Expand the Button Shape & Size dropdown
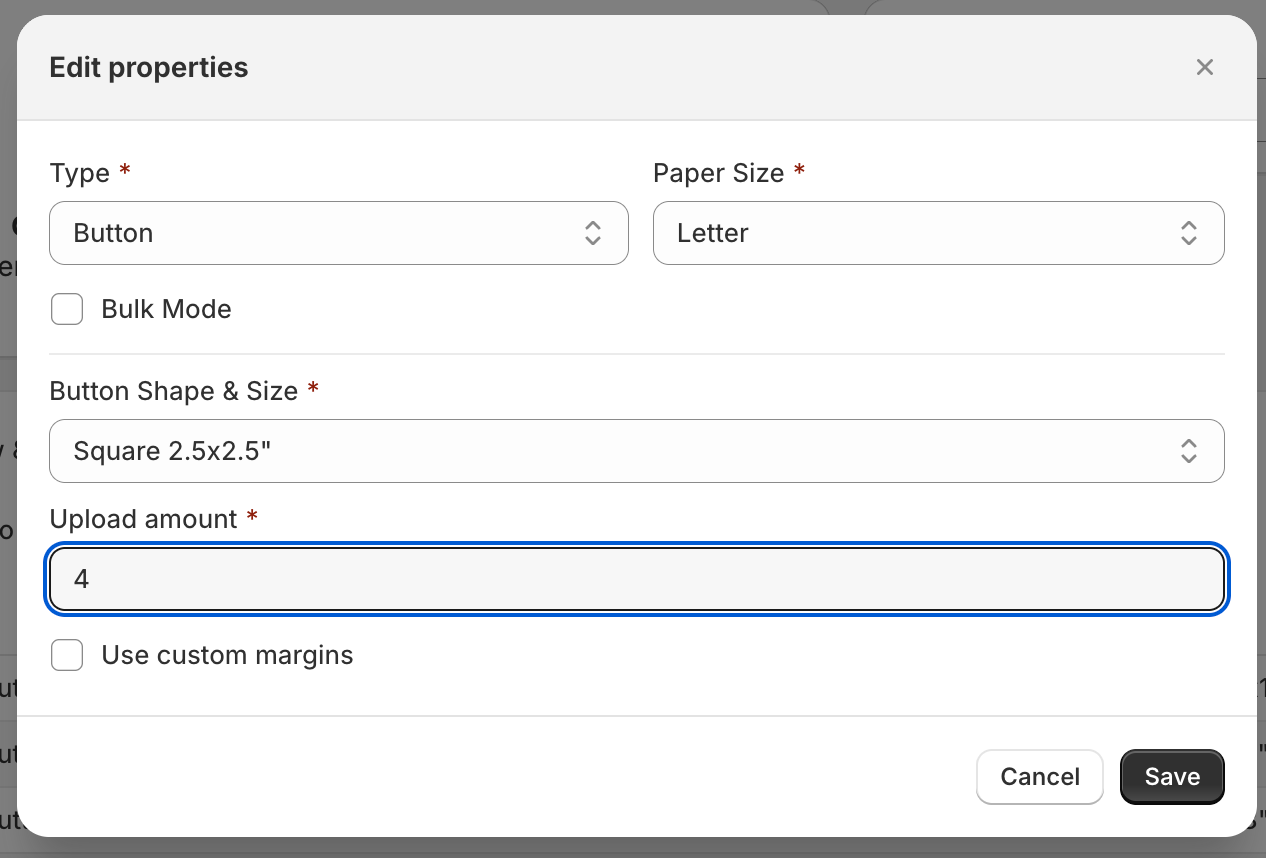The height and width of the screenshot is (858, 1266). (620, 451)
